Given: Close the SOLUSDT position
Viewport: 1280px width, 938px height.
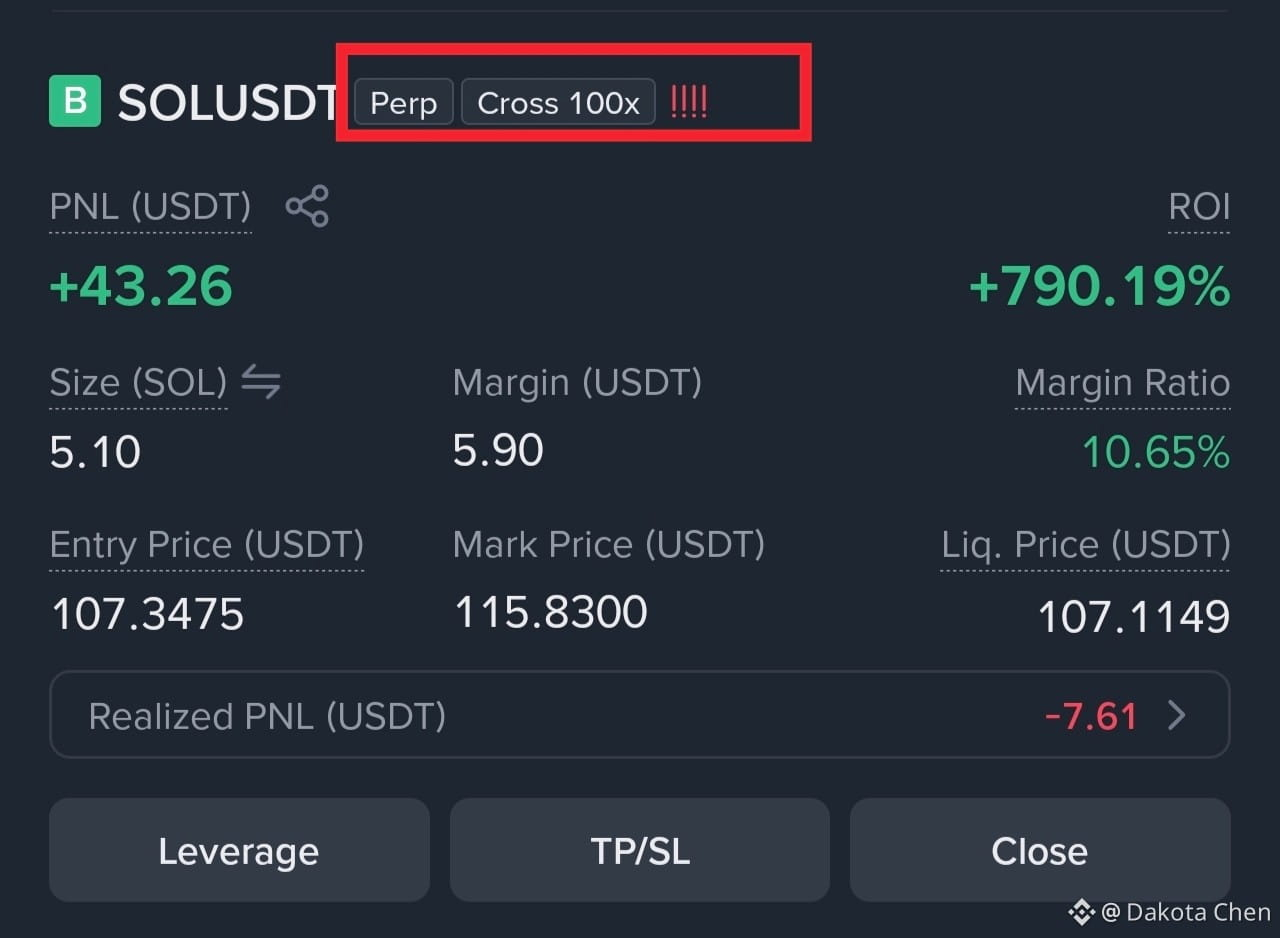Looking at the screenshot, I should click(1040, 850).
